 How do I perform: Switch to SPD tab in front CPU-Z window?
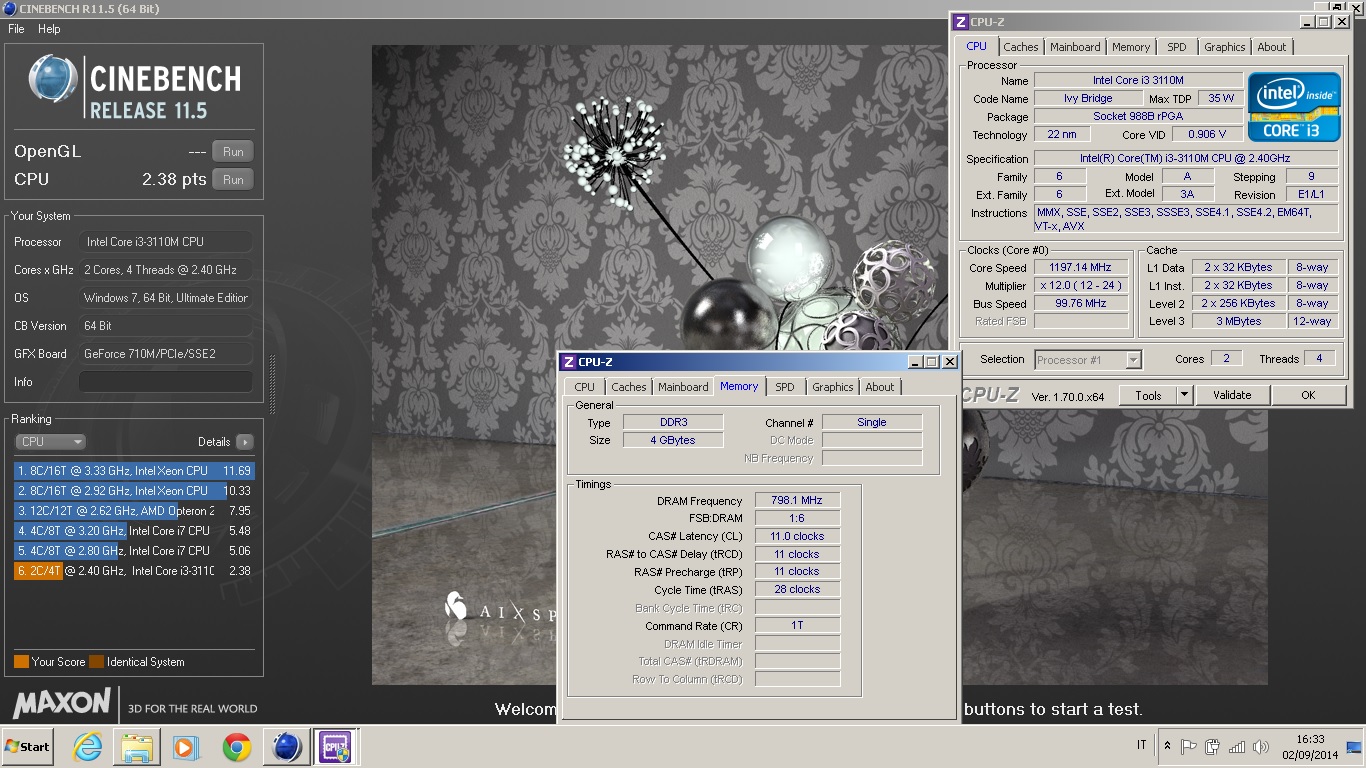[x=785, y=387]
